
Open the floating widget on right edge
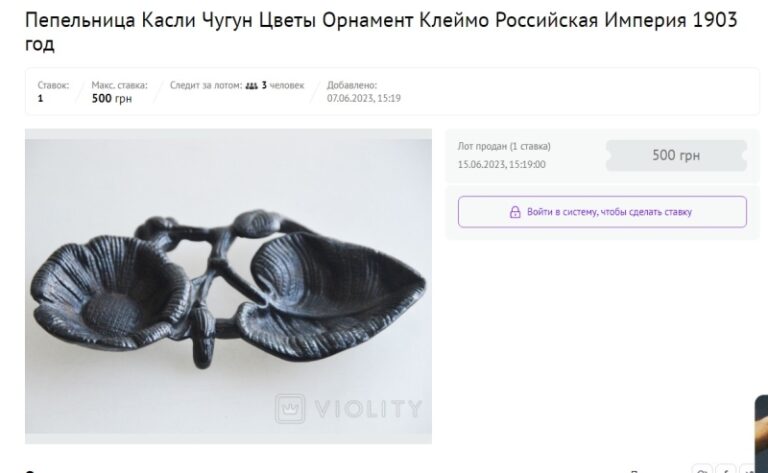(x=762, y=432)
